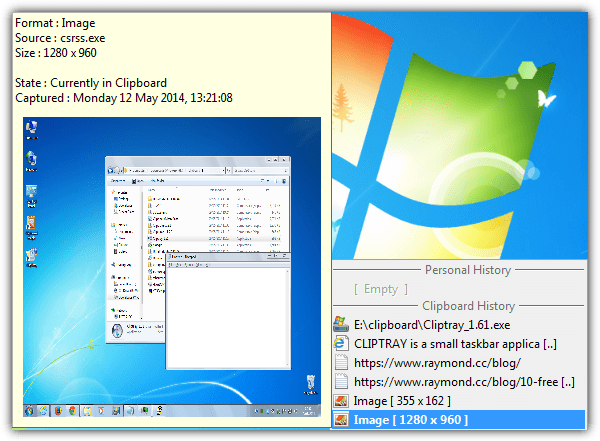The image size is (600, 441).
Task: Click the Format : Image line
Action: click(55, 23)
